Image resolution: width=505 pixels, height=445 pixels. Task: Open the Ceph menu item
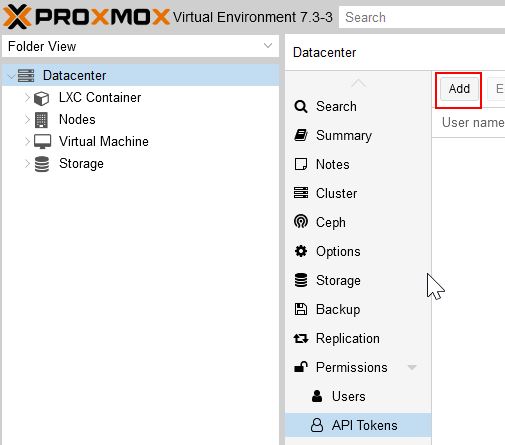[x=358, y=222]
